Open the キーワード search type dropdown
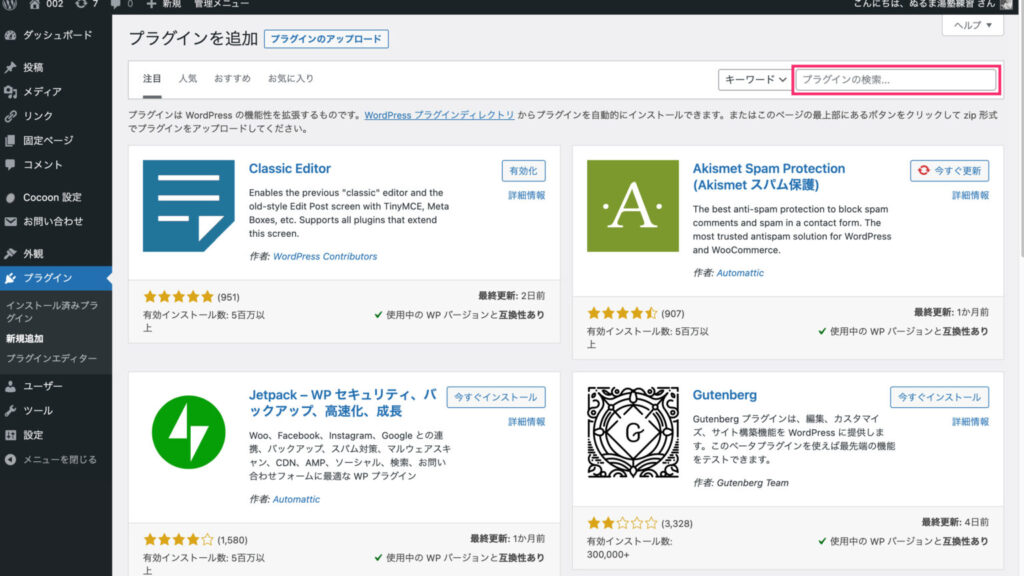This screenshot has width=1024, height=576. coord(754,79)
